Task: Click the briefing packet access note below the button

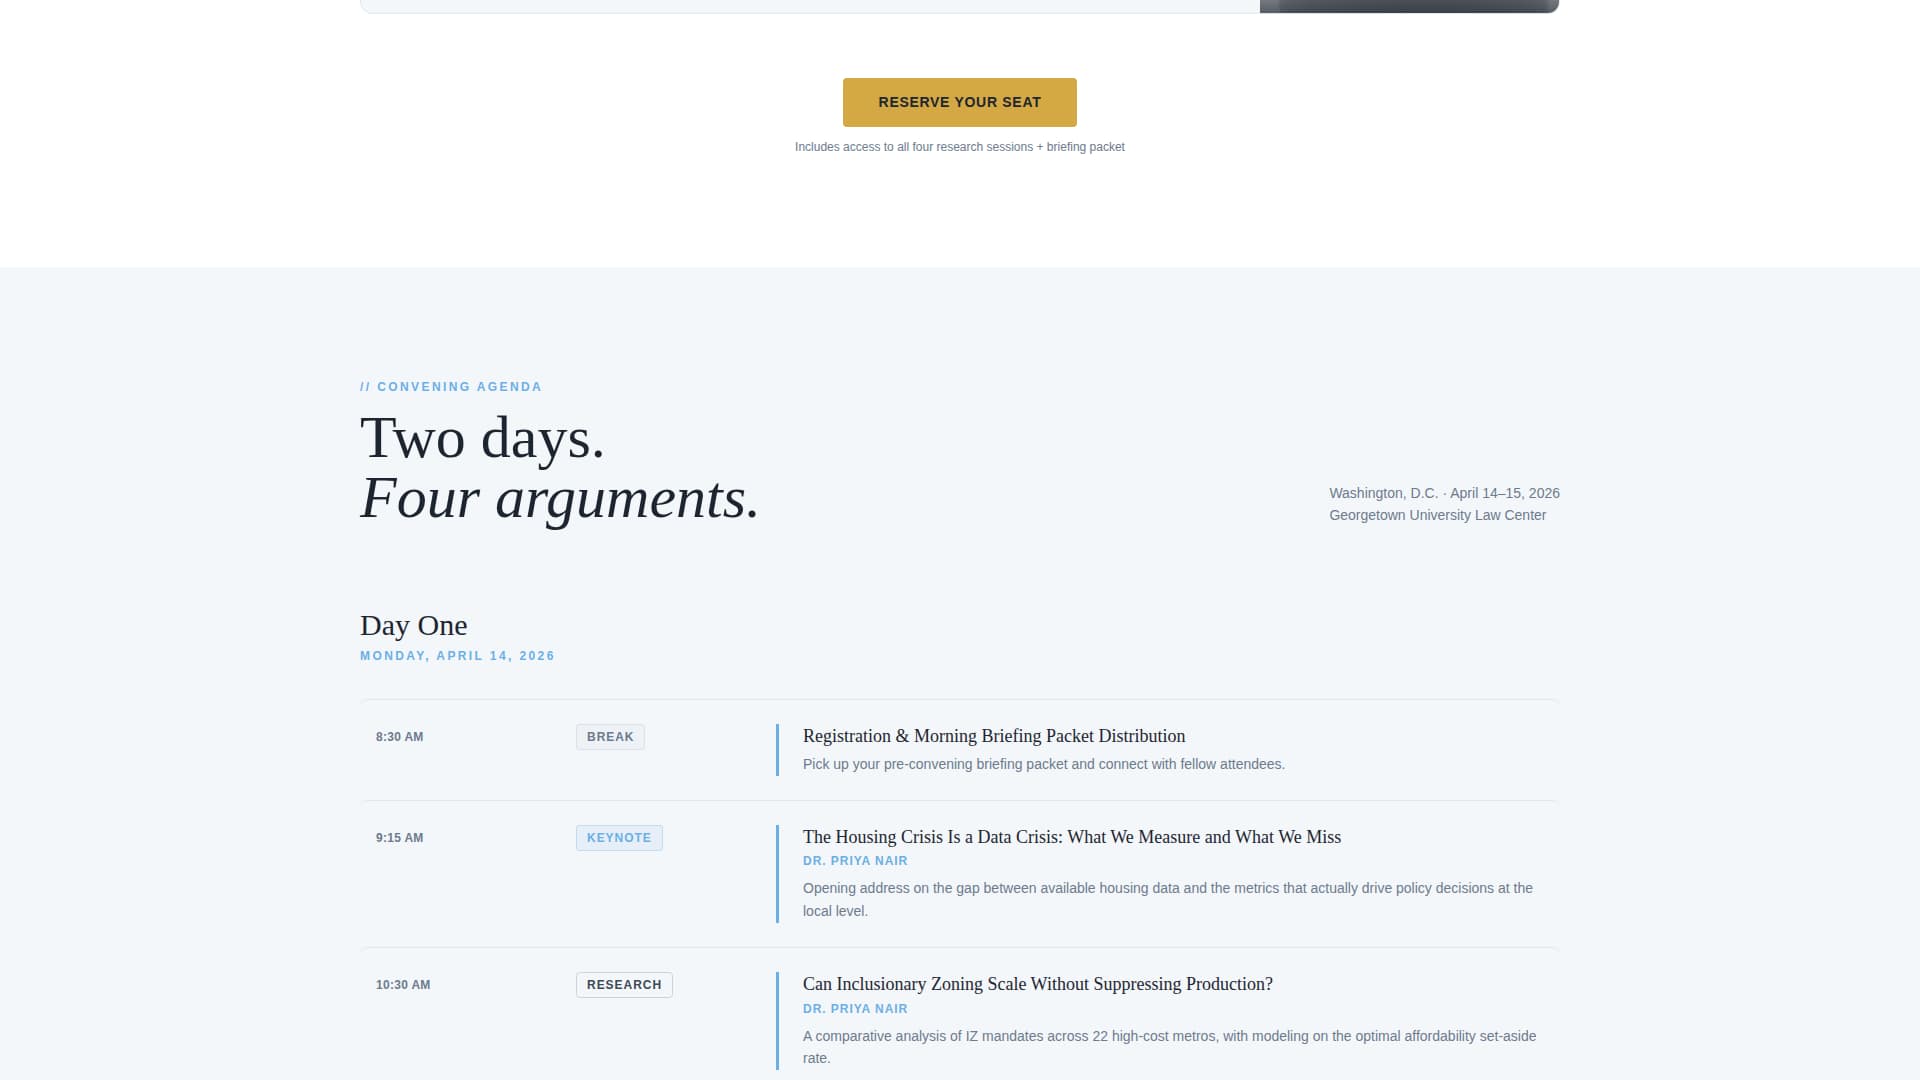Action: (959, 146)
